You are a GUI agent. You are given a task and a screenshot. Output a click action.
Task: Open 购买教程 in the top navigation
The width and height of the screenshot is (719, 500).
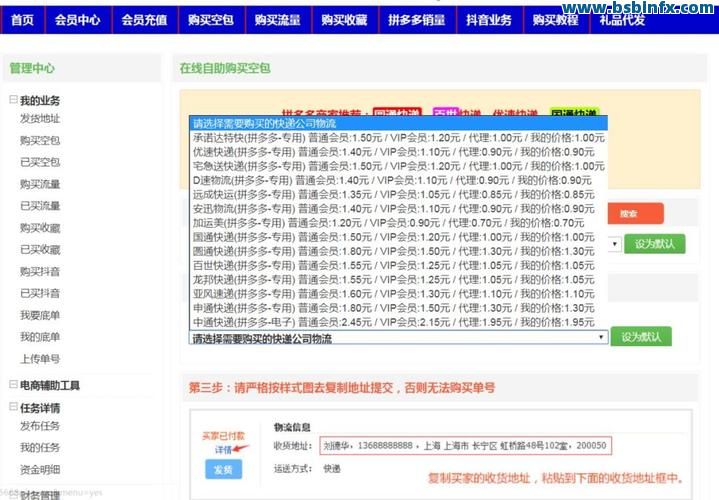pyautogui.click(x=555, y=19)
